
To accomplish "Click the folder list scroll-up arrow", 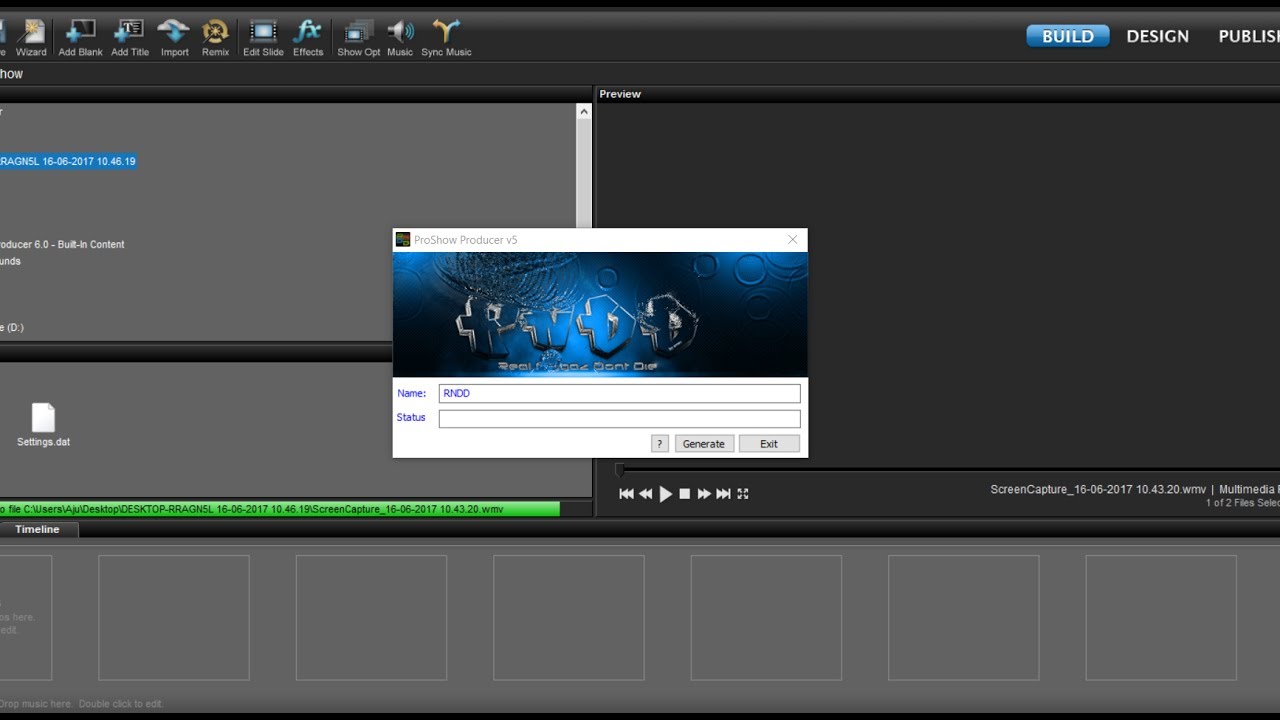I will pyautogui.click(x=584, y=112).
